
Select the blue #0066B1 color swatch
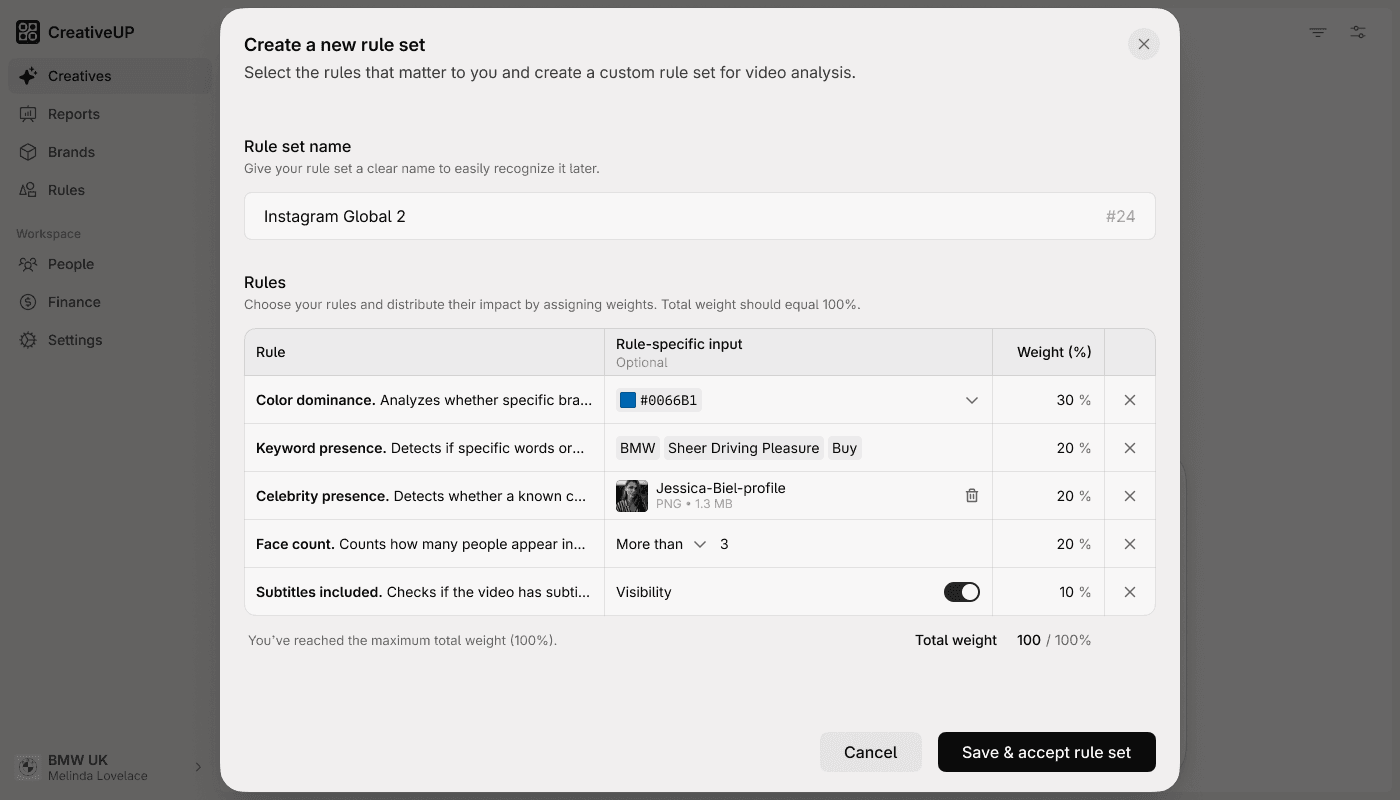click(x=628, y=399)
